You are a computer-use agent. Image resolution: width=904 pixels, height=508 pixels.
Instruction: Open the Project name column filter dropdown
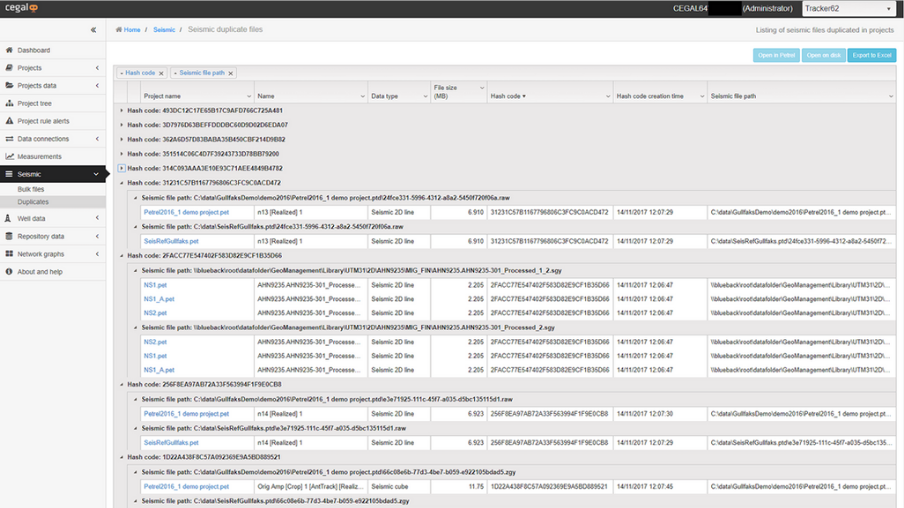tap(249, 96)
